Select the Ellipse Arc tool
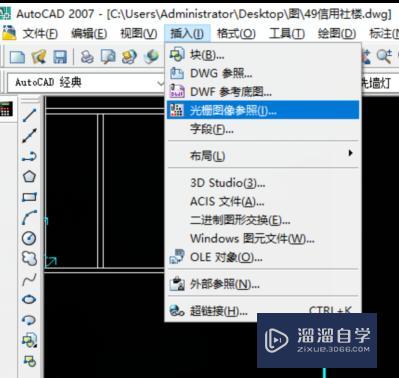The height and width of the screenshot is (378, 399). 29,320
